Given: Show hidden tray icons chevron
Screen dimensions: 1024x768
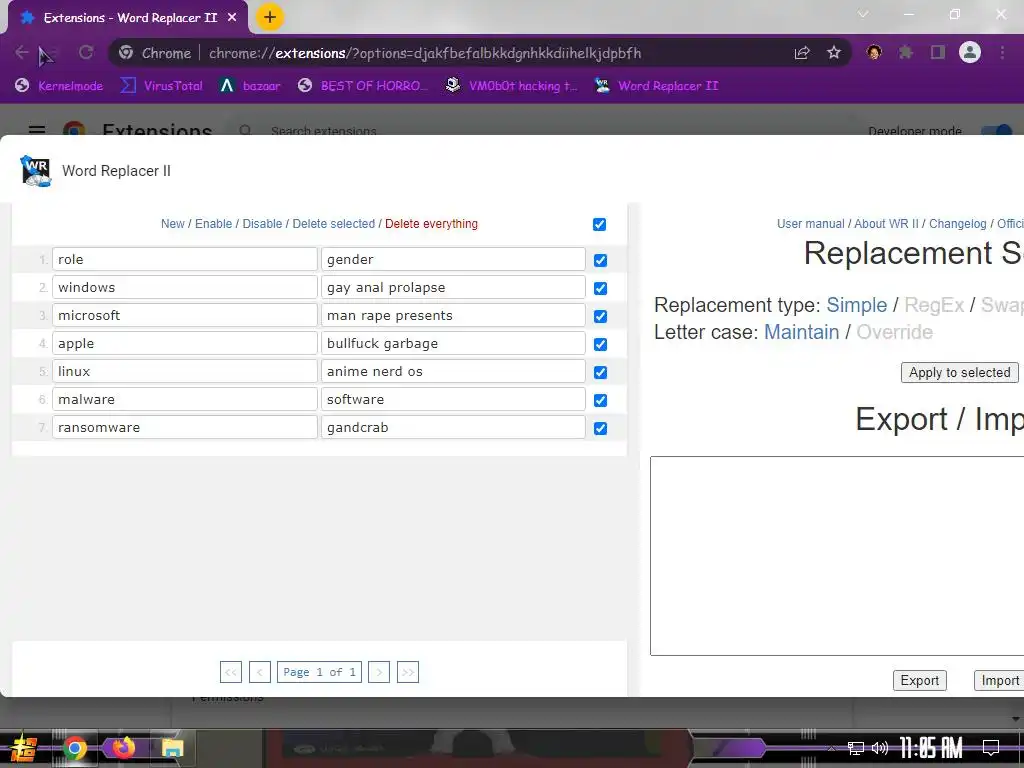Looking at the screenshot, I should click(831, 748).
